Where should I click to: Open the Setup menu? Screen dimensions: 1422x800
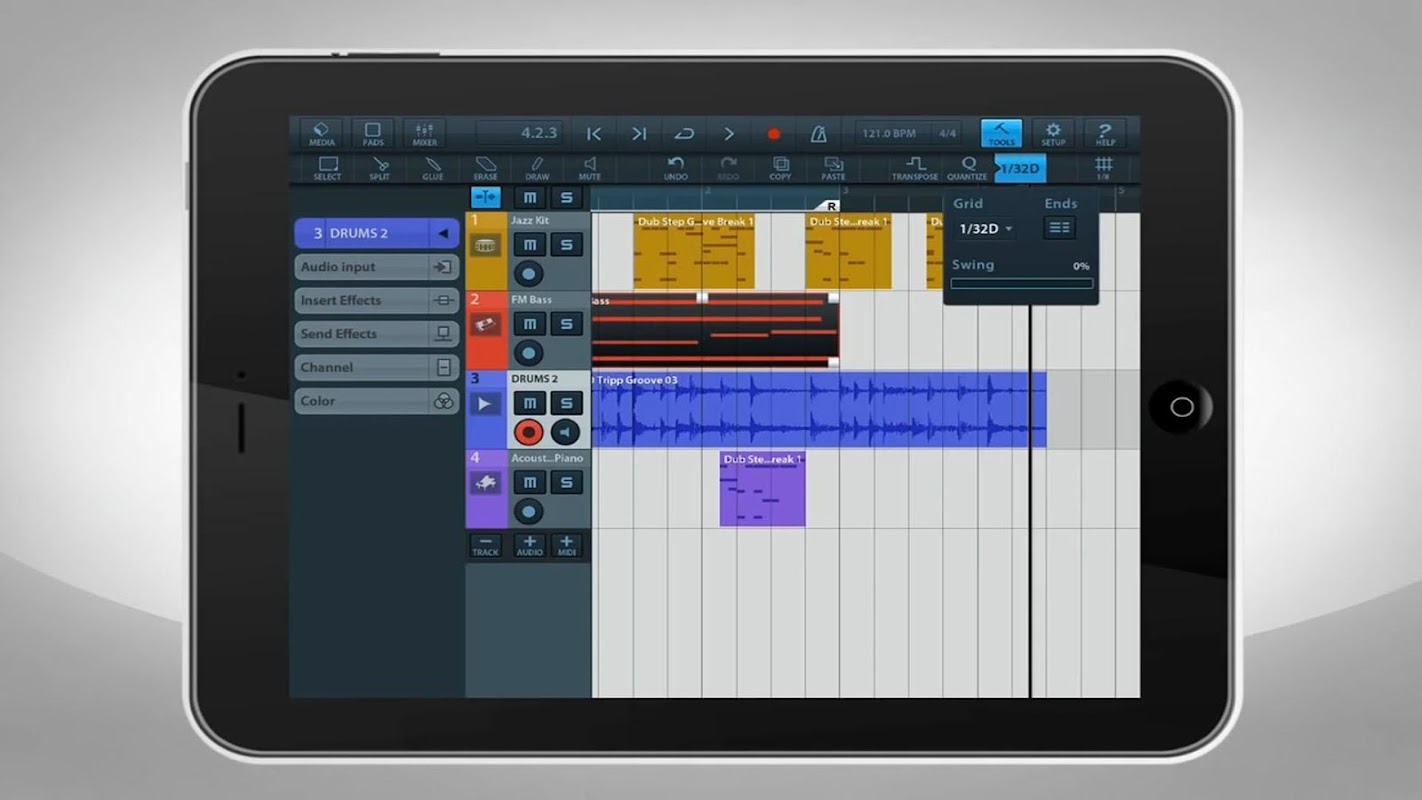(x=1053, y=134)
